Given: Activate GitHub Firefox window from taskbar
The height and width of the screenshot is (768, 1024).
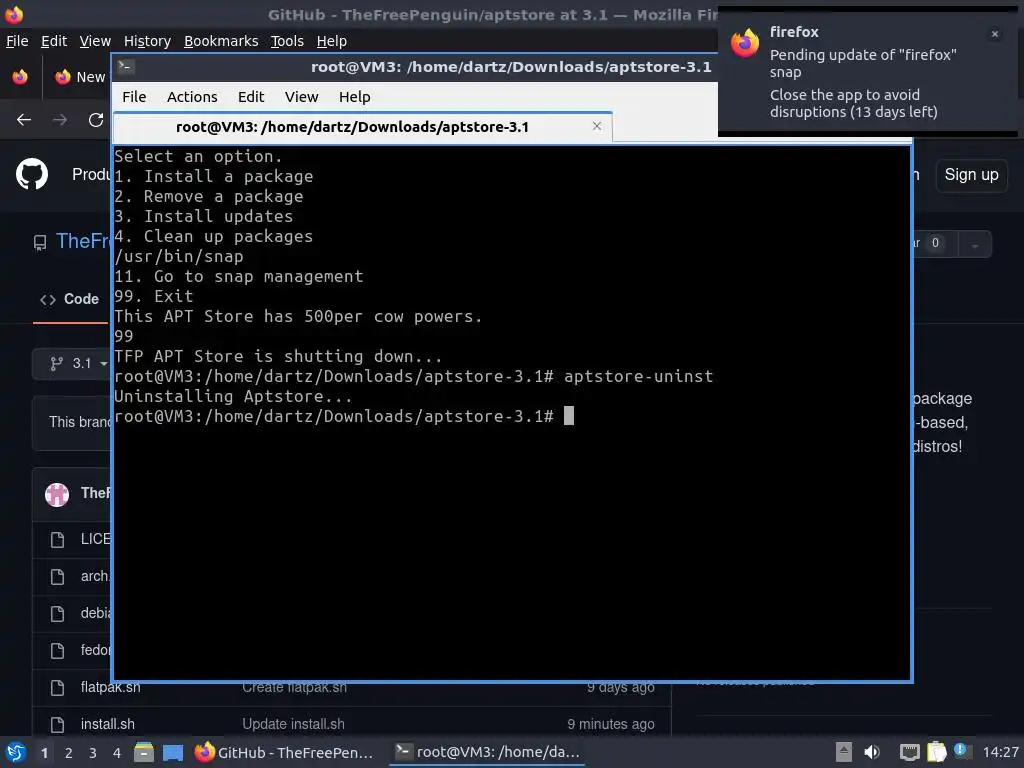Looking at the screenshot, I should pos(285,752).
